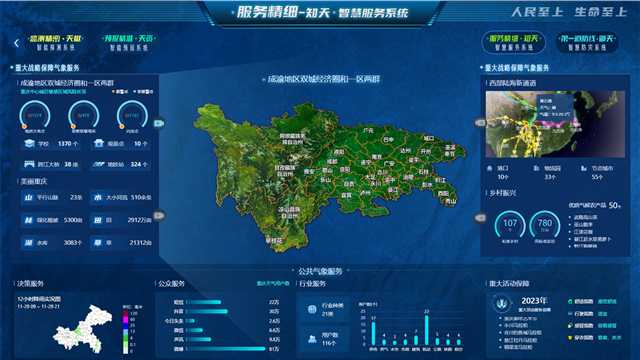Image resolution: width=640 pixels, height=360 pixels.
Task: Click the 行业 building icon showing 21
Action: [x=312, y=309]
